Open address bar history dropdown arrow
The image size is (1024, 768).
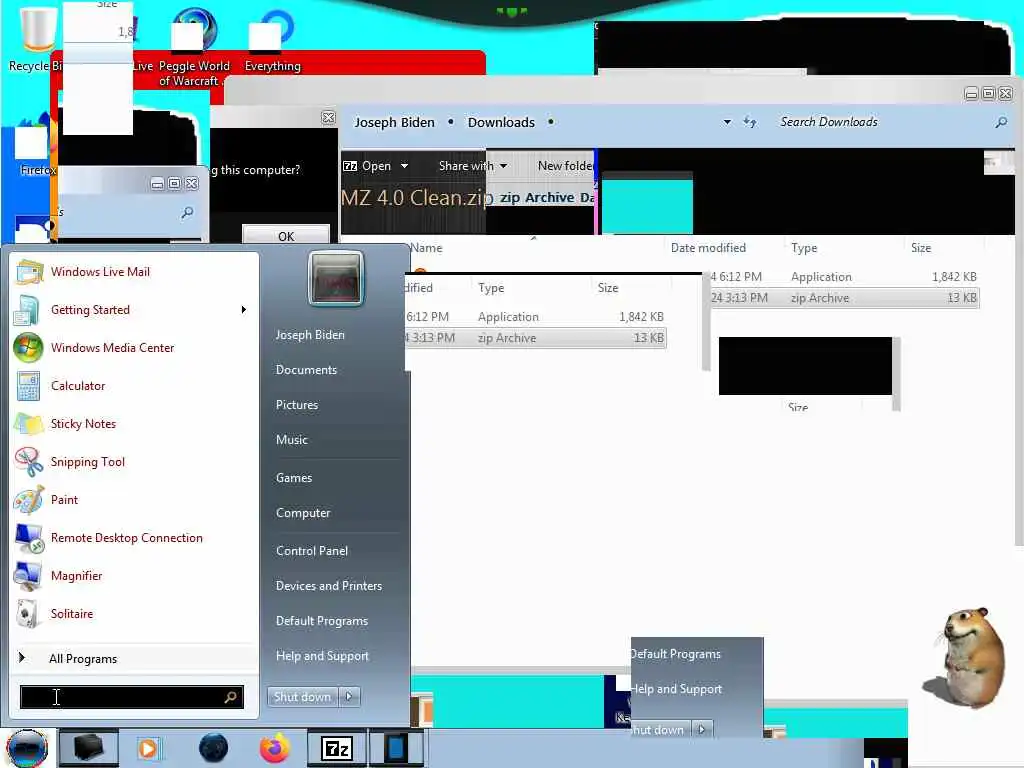click(727, 122)
